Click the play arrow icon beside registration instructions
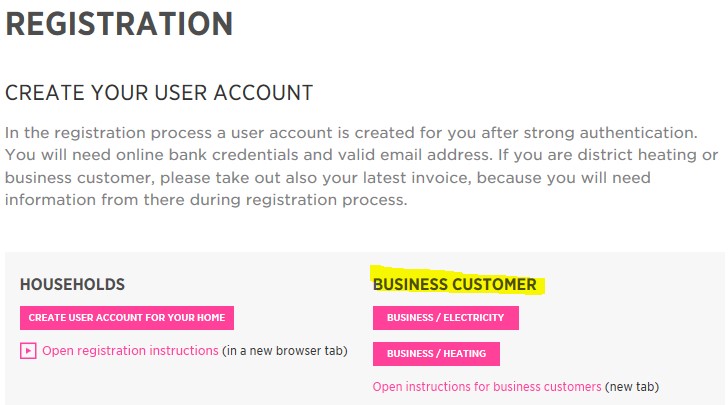728x405 pixels. tap(28, 351)
